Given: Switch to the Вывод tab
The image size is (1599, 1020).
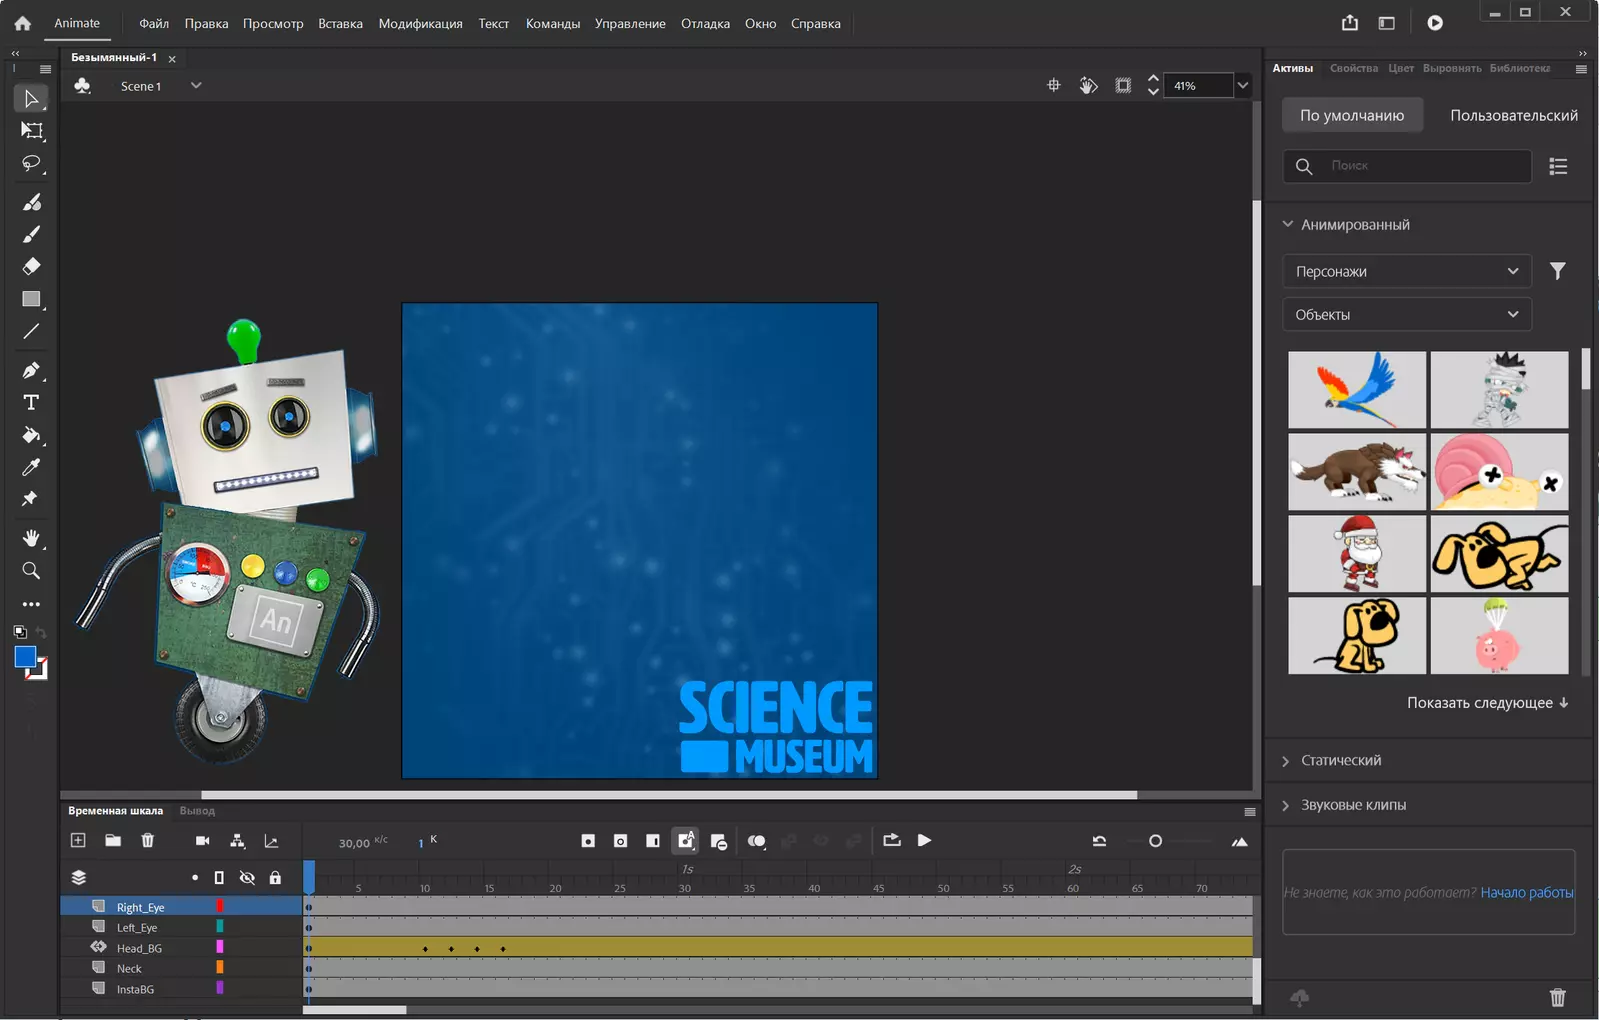Looking at the screenshot, I should coord(197,811).
